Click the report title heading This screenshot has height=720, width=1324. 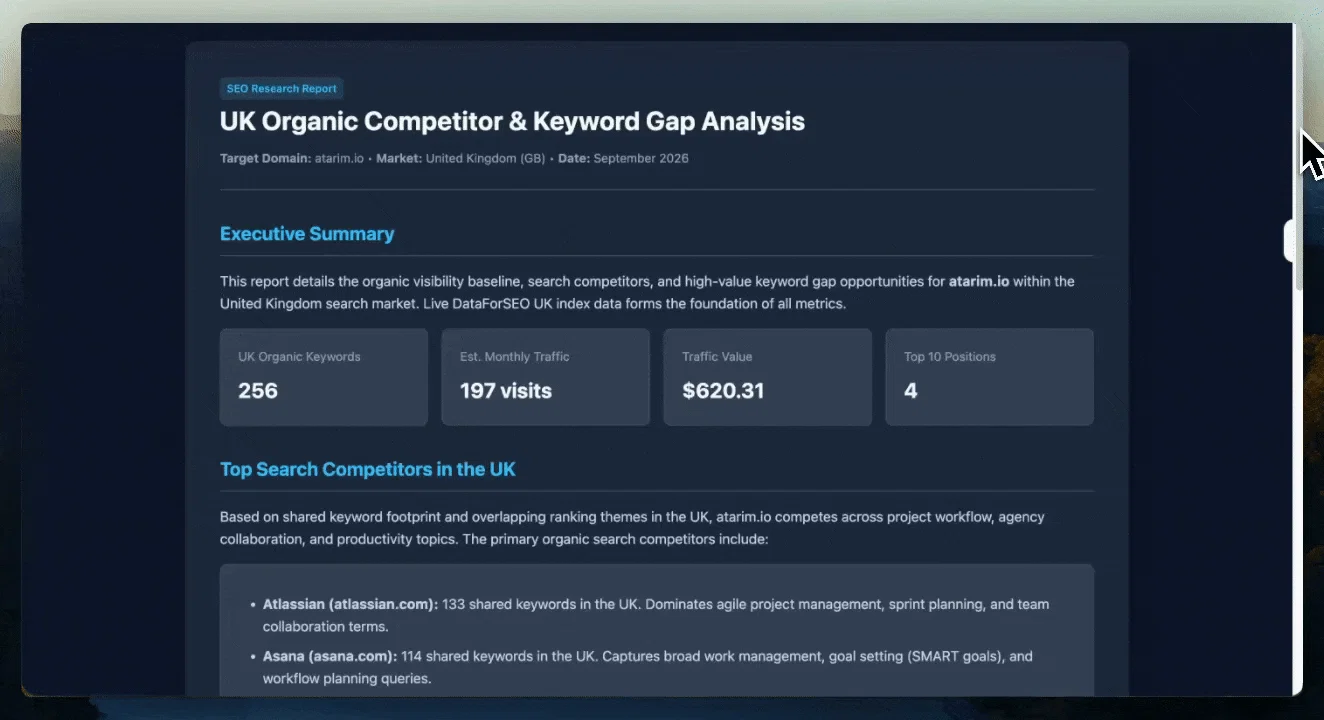point(512,122)
